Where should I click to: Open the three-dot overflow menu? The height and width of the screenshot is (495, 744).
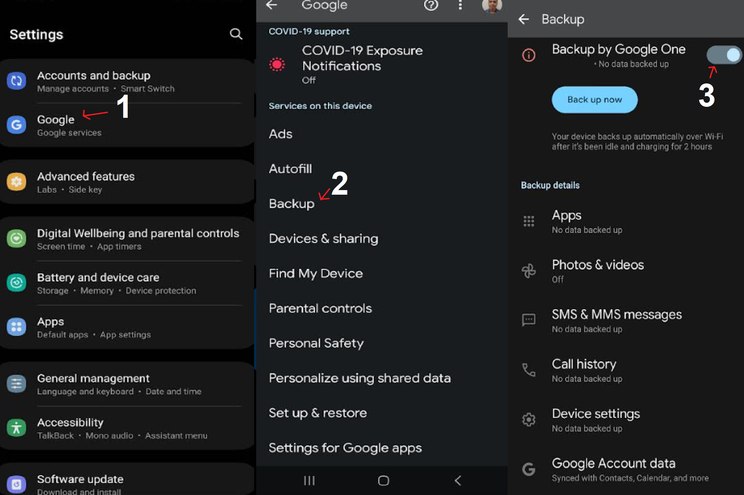460,5
